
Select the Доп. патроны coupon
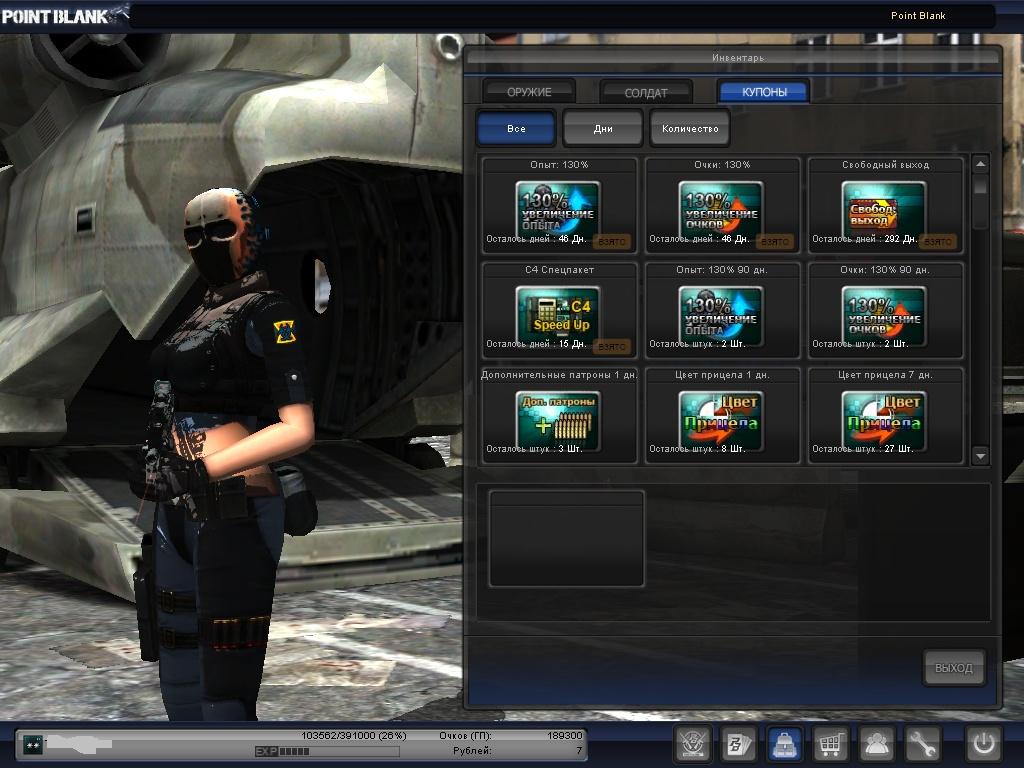point(558,418)
